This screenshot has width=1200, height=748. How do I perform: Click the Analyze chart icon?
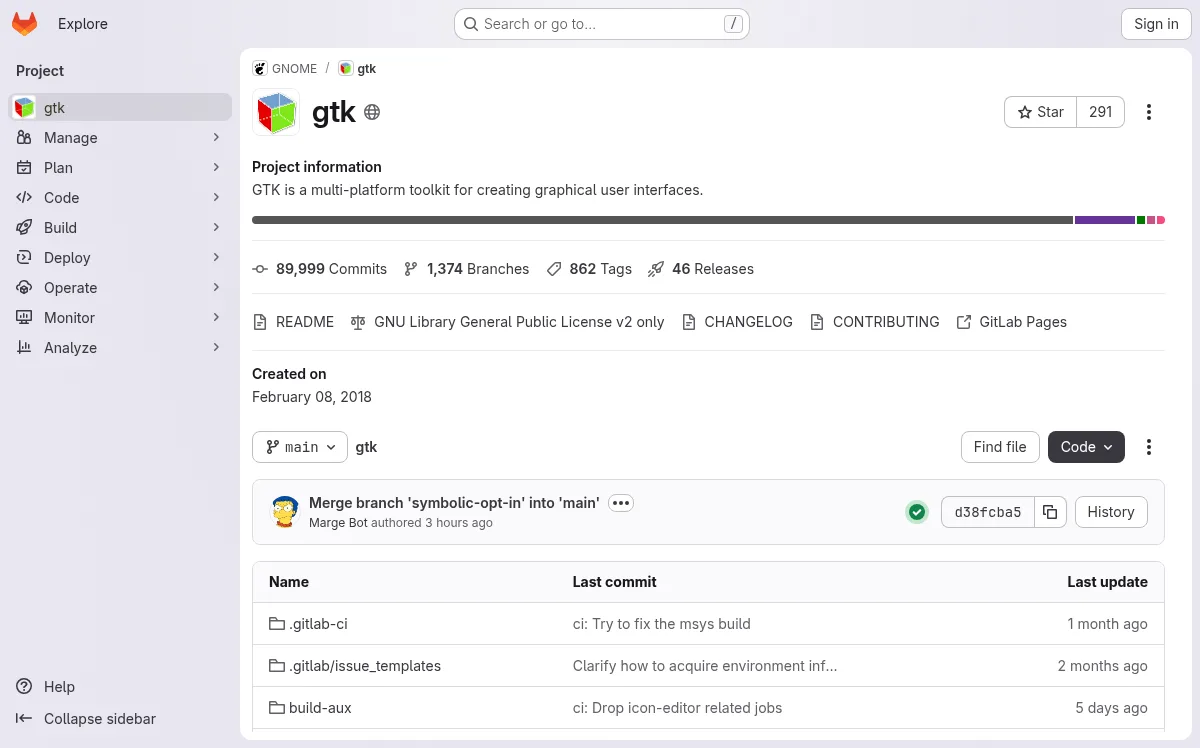[x=24, y=348]
